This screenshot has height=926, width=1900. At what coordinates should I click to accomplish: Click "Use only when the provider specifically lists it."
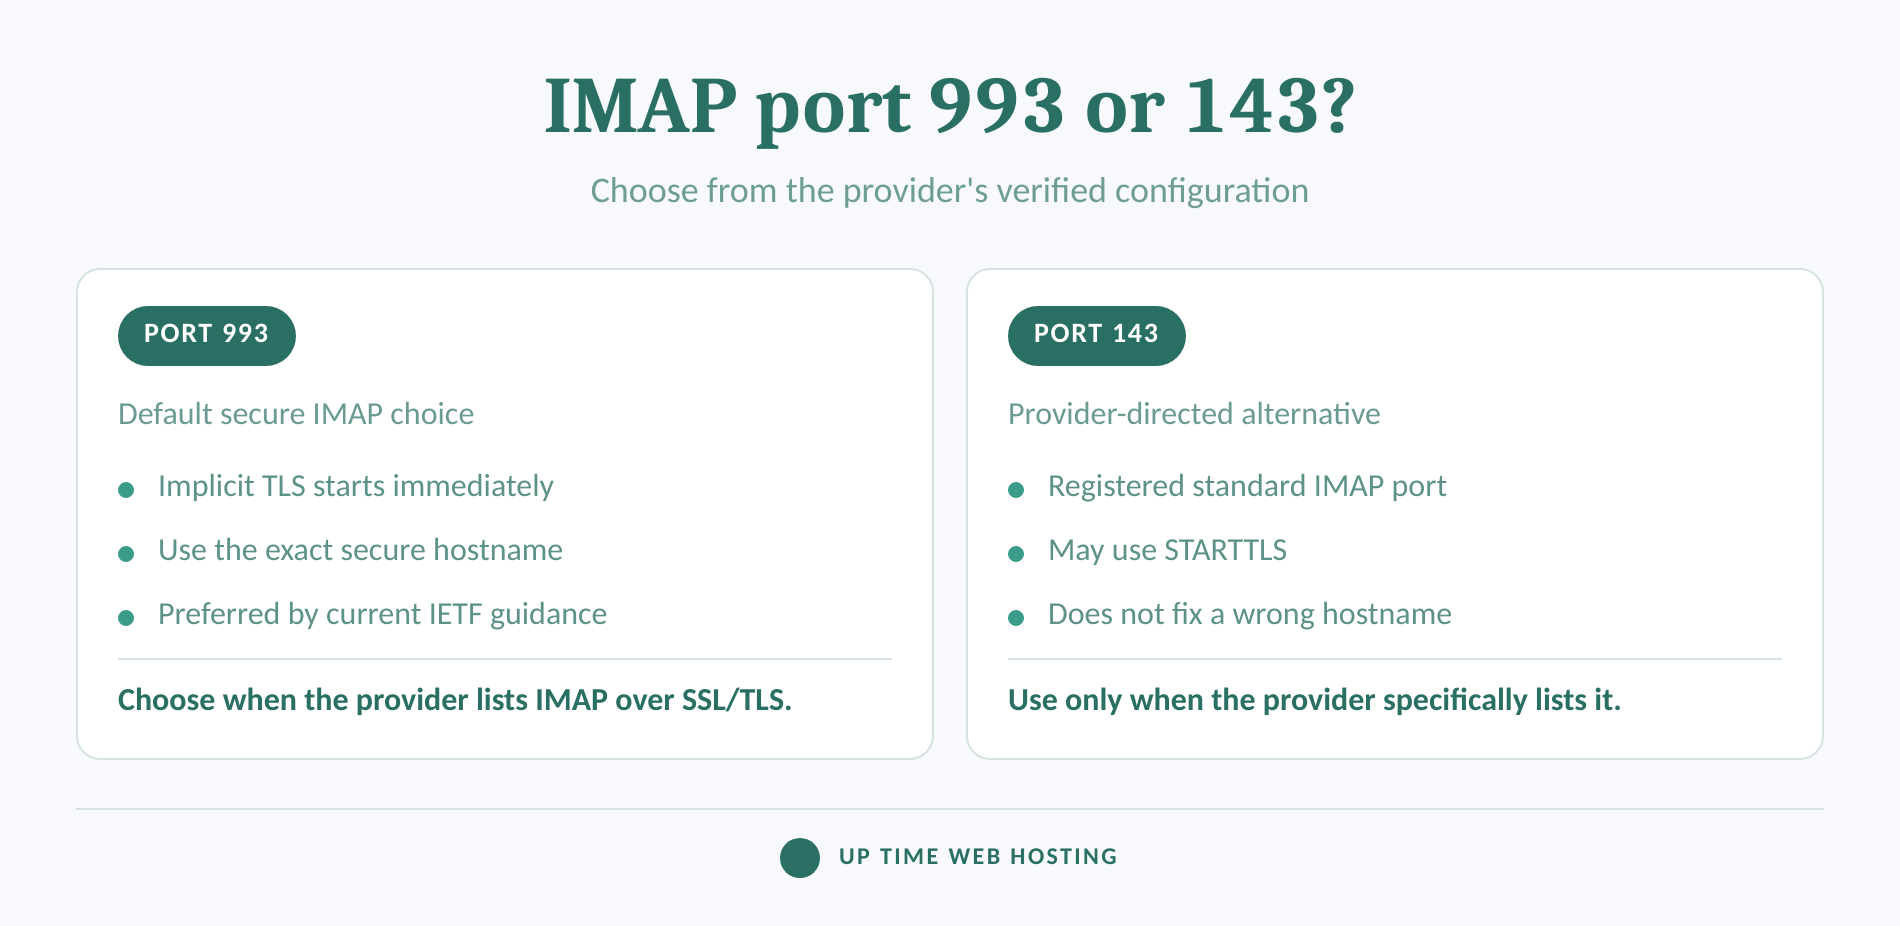click(1314, 700)
